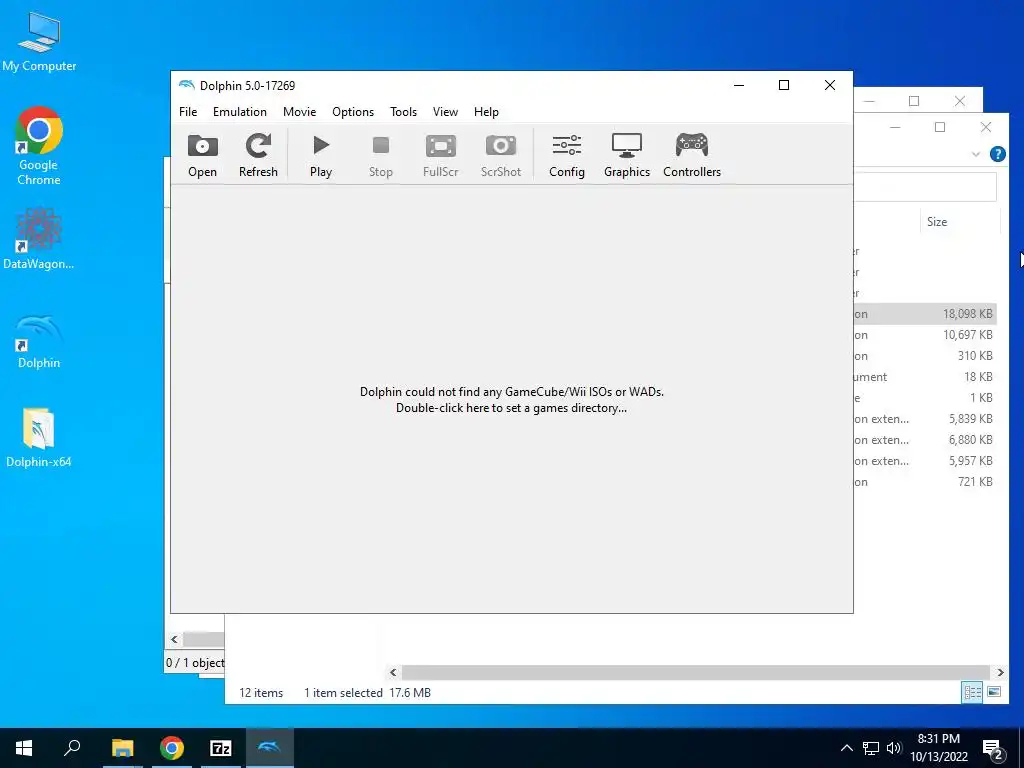The image size is (1024, 768).
Task: Click the Chrome taskbar icon
Action: click(x=172, y=748)
